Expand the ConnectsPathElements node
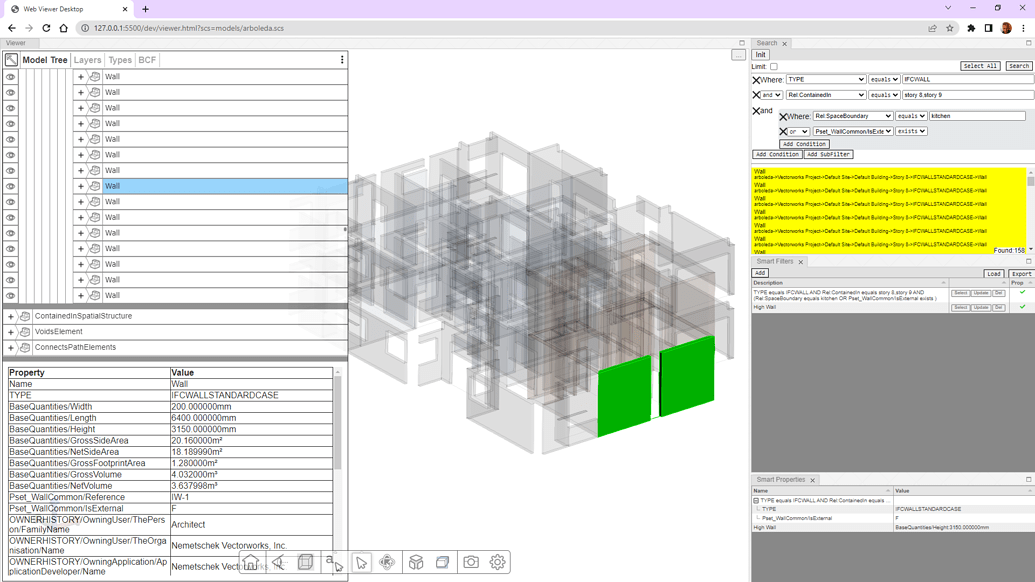The height and width of the screenshot is (582, 1035). pyautogui.click(x=11, y=347)
